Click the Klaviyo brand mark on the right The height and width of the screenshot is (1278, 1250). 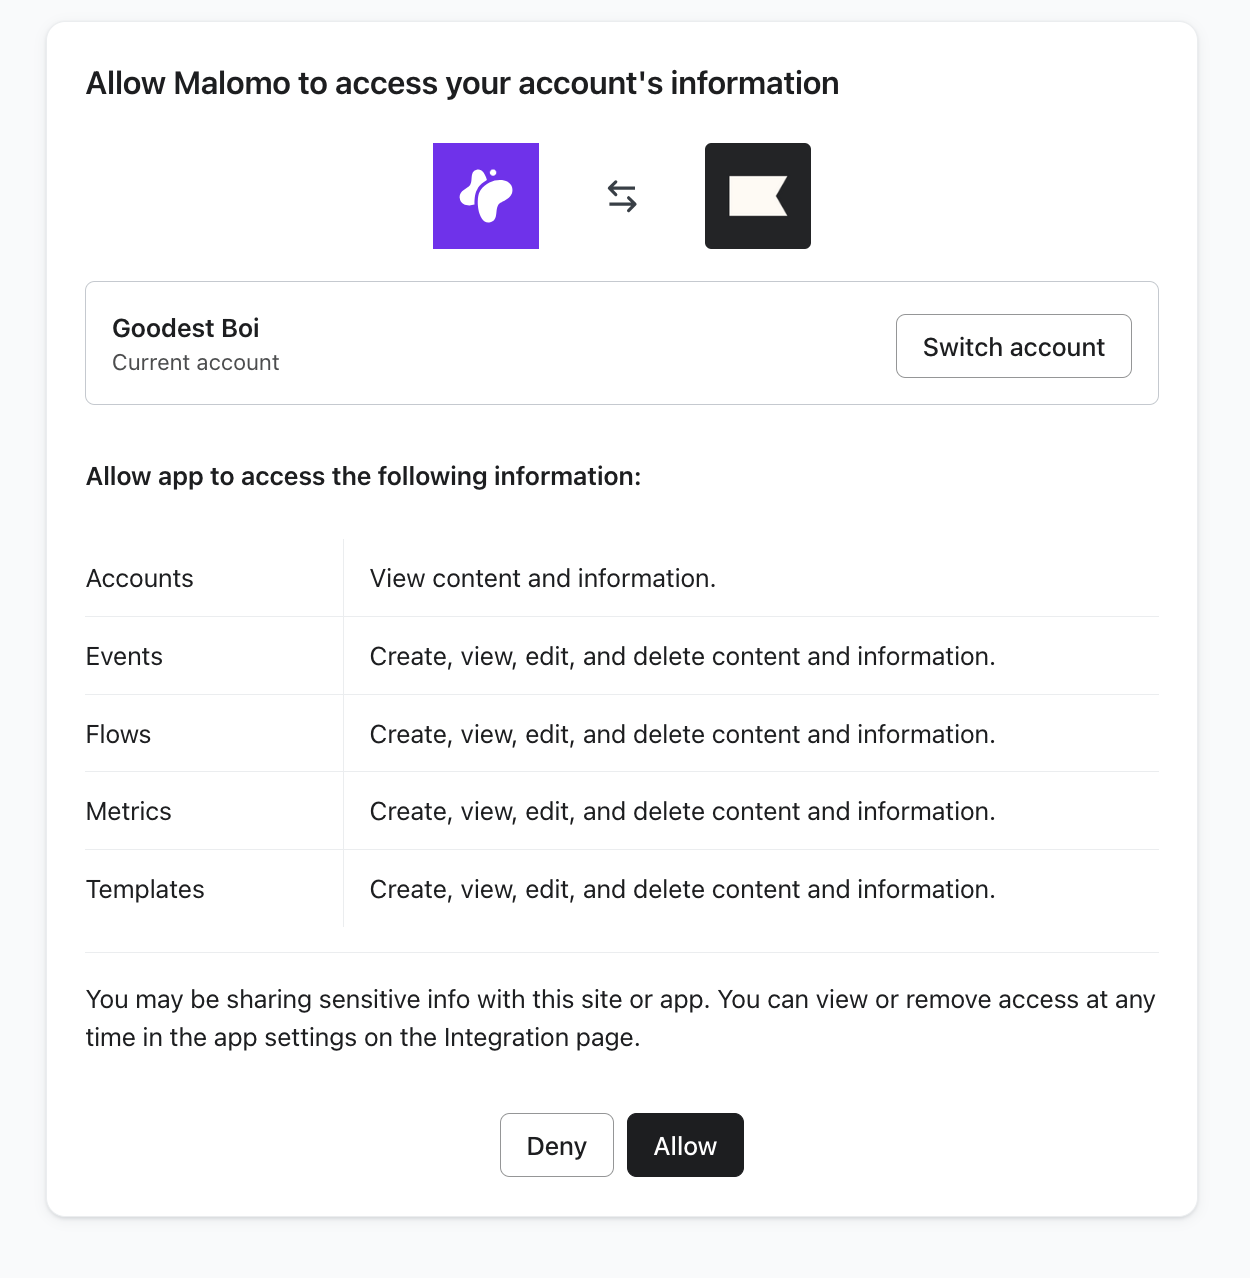[x=757, y=196]
